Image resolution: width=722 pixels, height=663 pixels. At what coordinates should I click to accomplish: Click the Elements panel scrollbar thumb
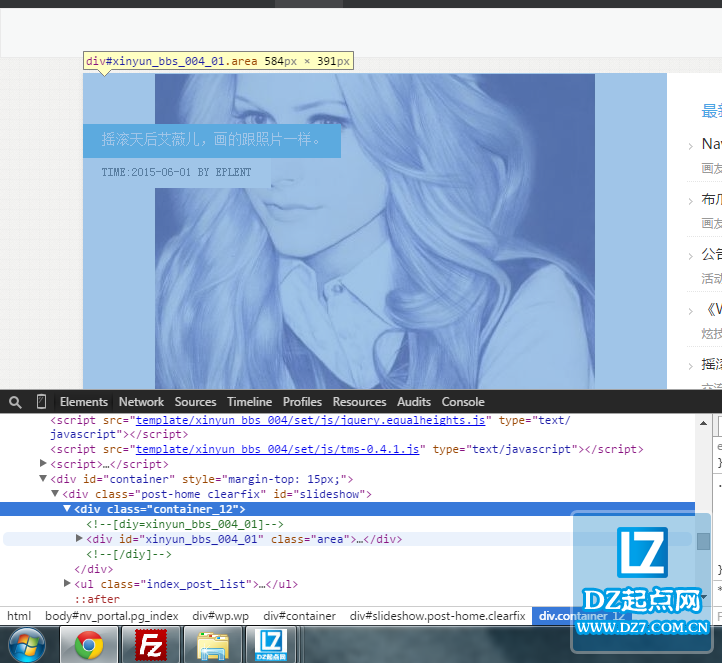coord(703,541)
